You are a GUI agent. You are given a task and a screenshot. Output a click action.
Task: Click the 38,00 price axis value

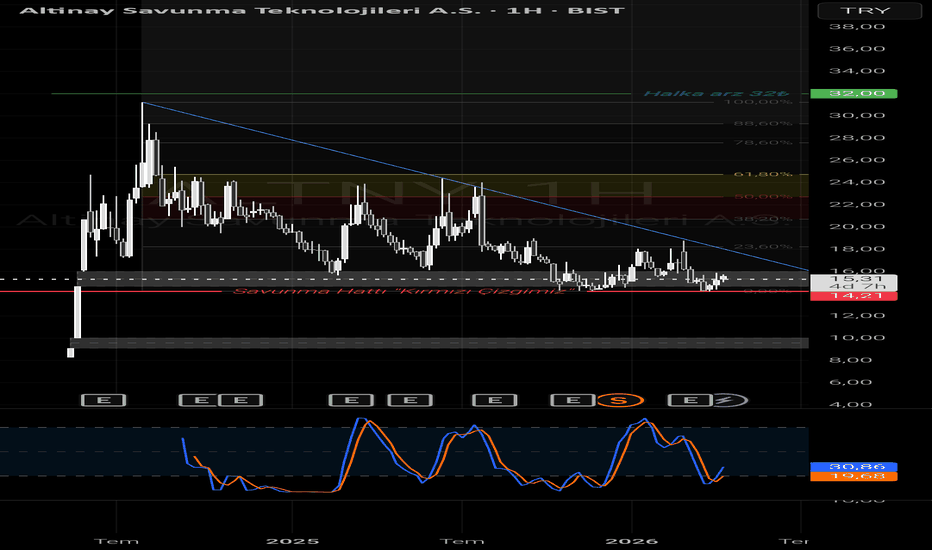[857, 27]
